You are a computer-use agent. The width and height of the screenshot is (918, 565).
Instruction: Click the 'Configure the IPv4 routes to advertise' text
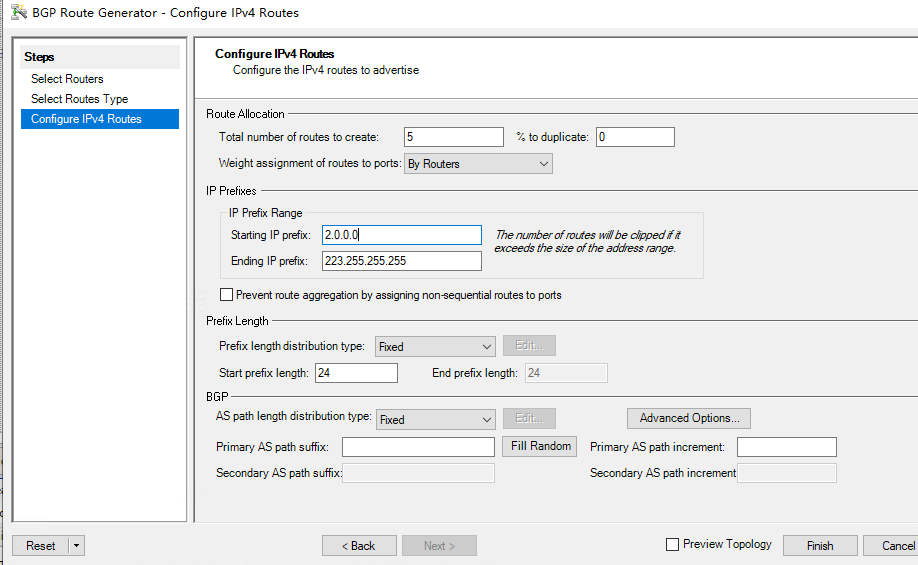click(326, 70)
